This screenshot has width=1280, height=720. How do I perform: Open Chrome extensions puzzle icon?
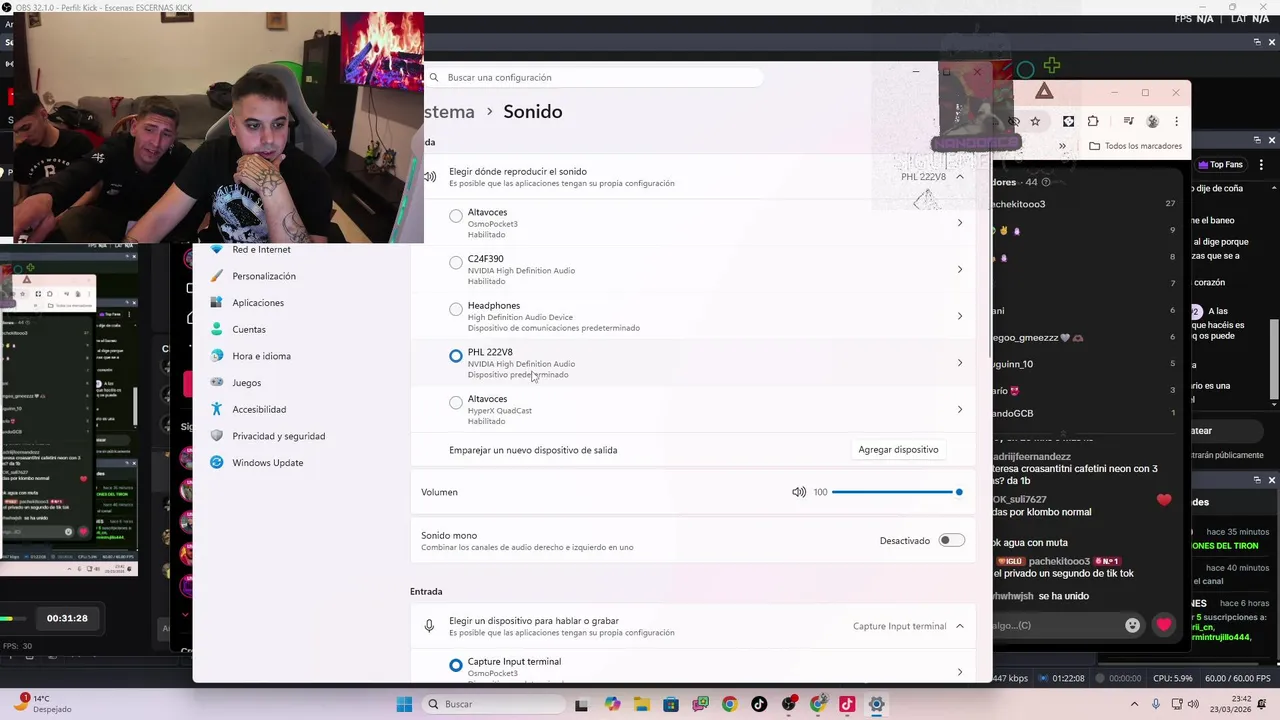pyautogui.click(x=1092, y=121)
